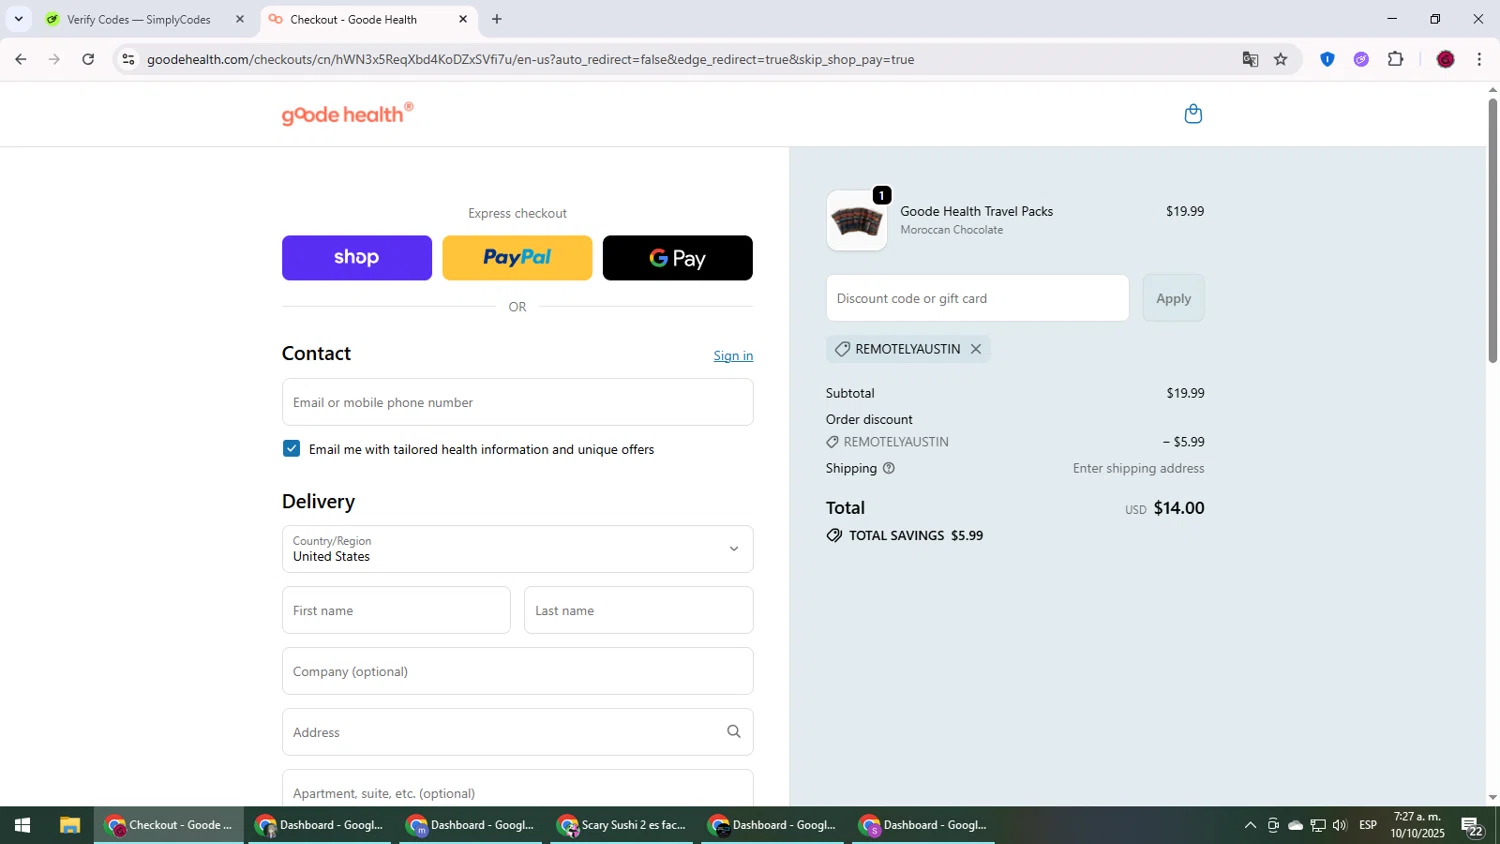
Task: Open the shopping bag cart icon
Action: tap(1192, 114)
